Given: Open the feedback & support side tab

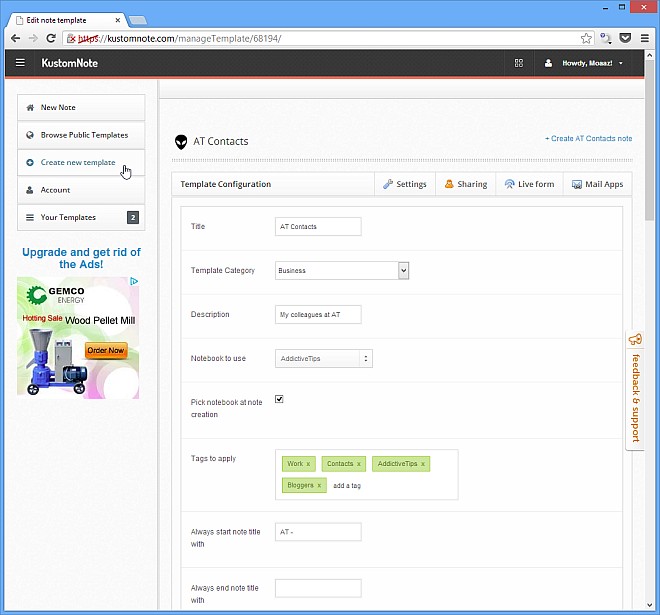Looking at the screenshot, I should (635, 391).
